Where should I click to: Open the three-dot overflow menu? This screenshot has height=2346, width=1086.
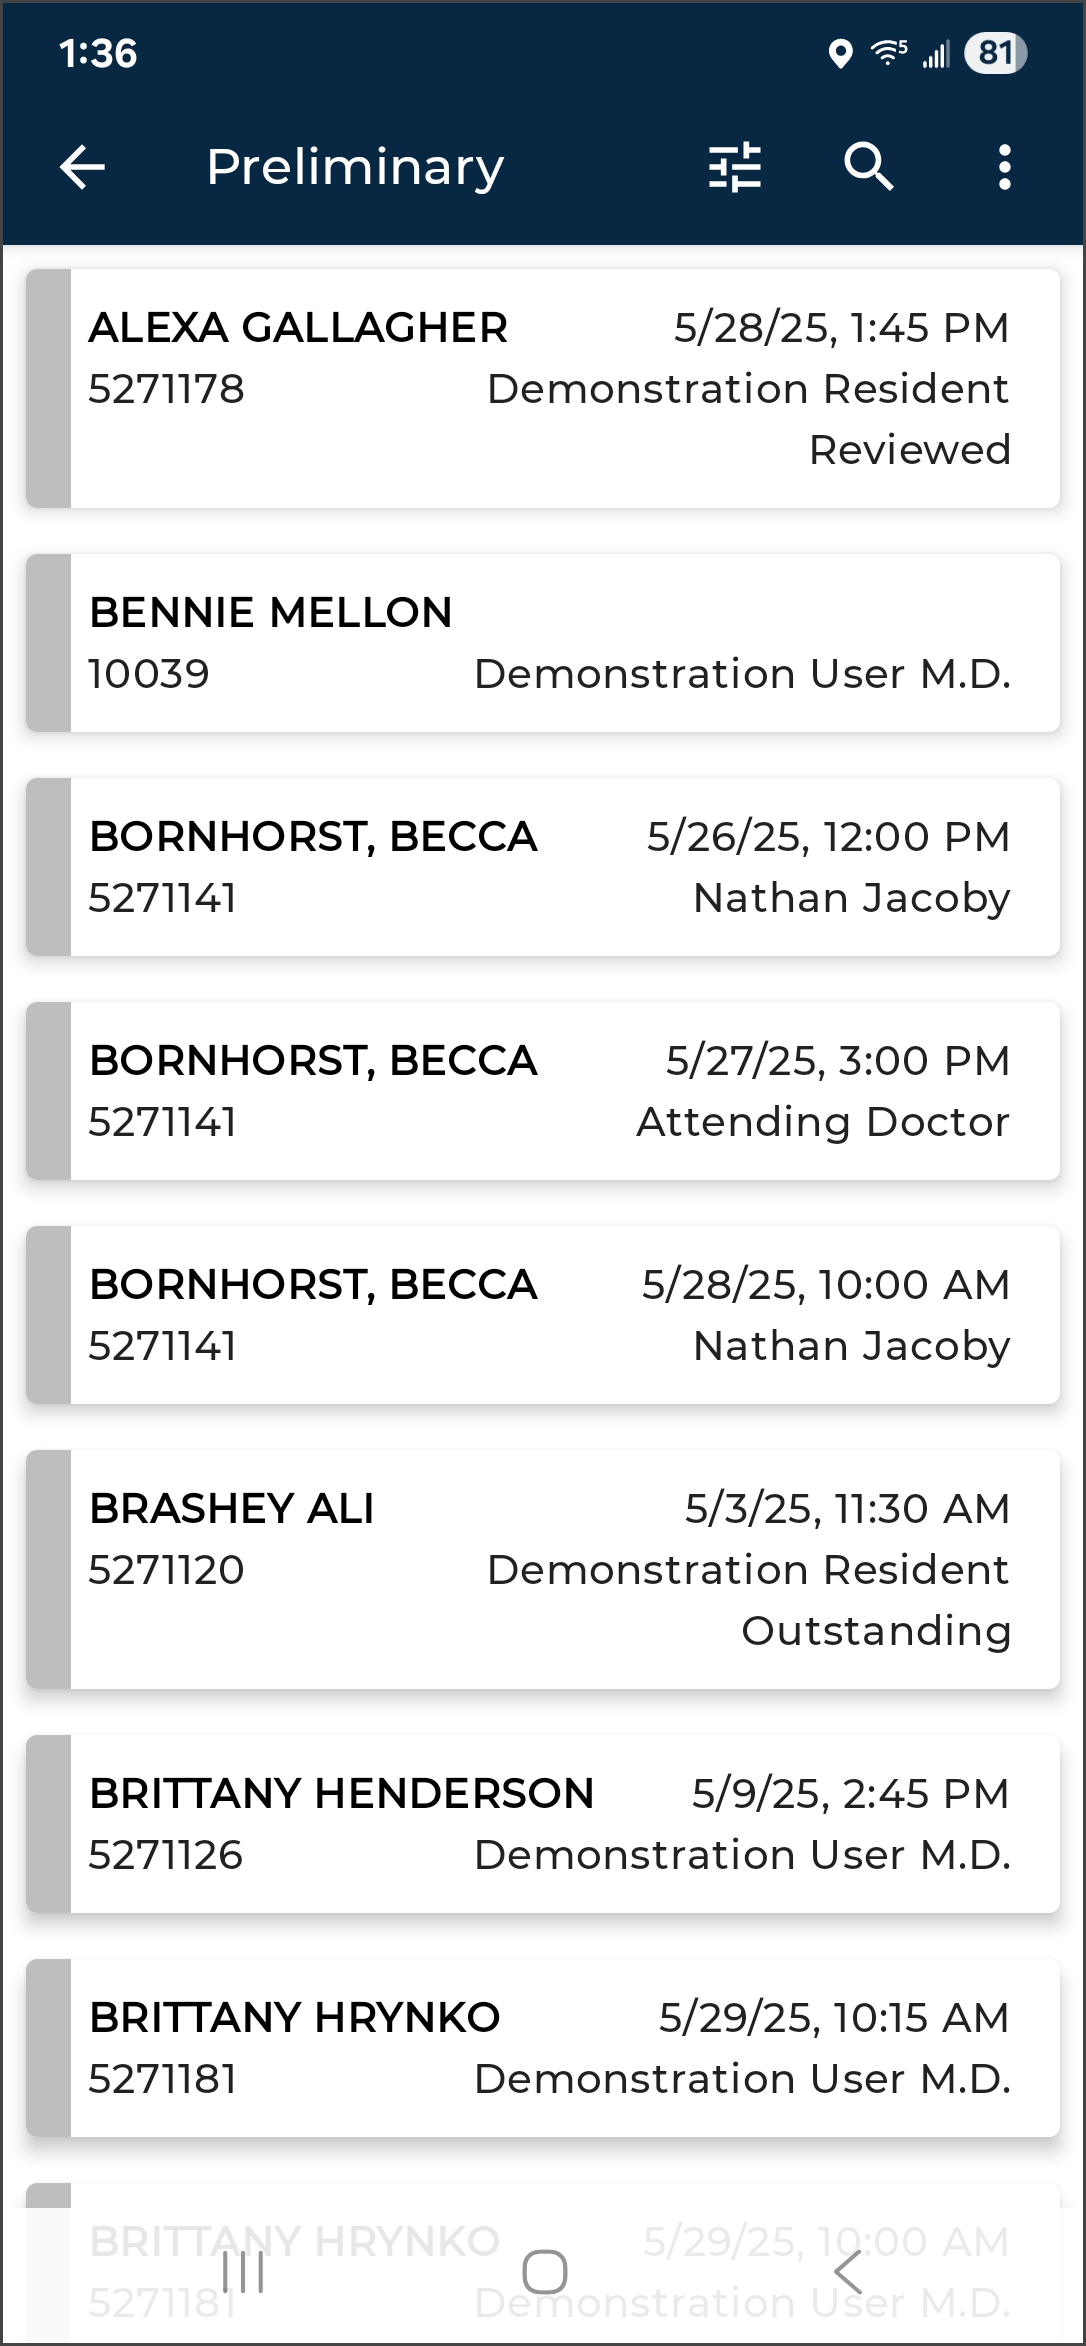point(1004,167)
